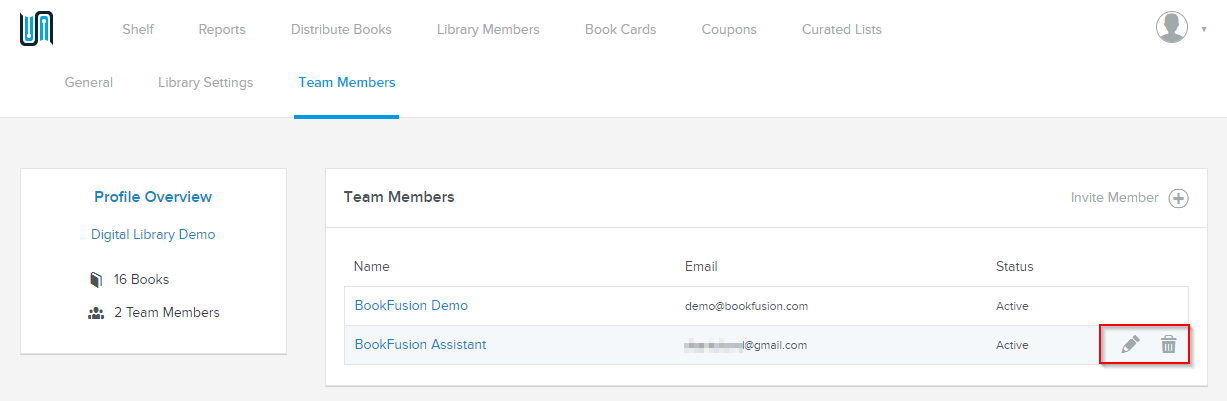This screenshot has height=401, width=1227.
Task: Click the Status column header
Action: pos(1015,266)
